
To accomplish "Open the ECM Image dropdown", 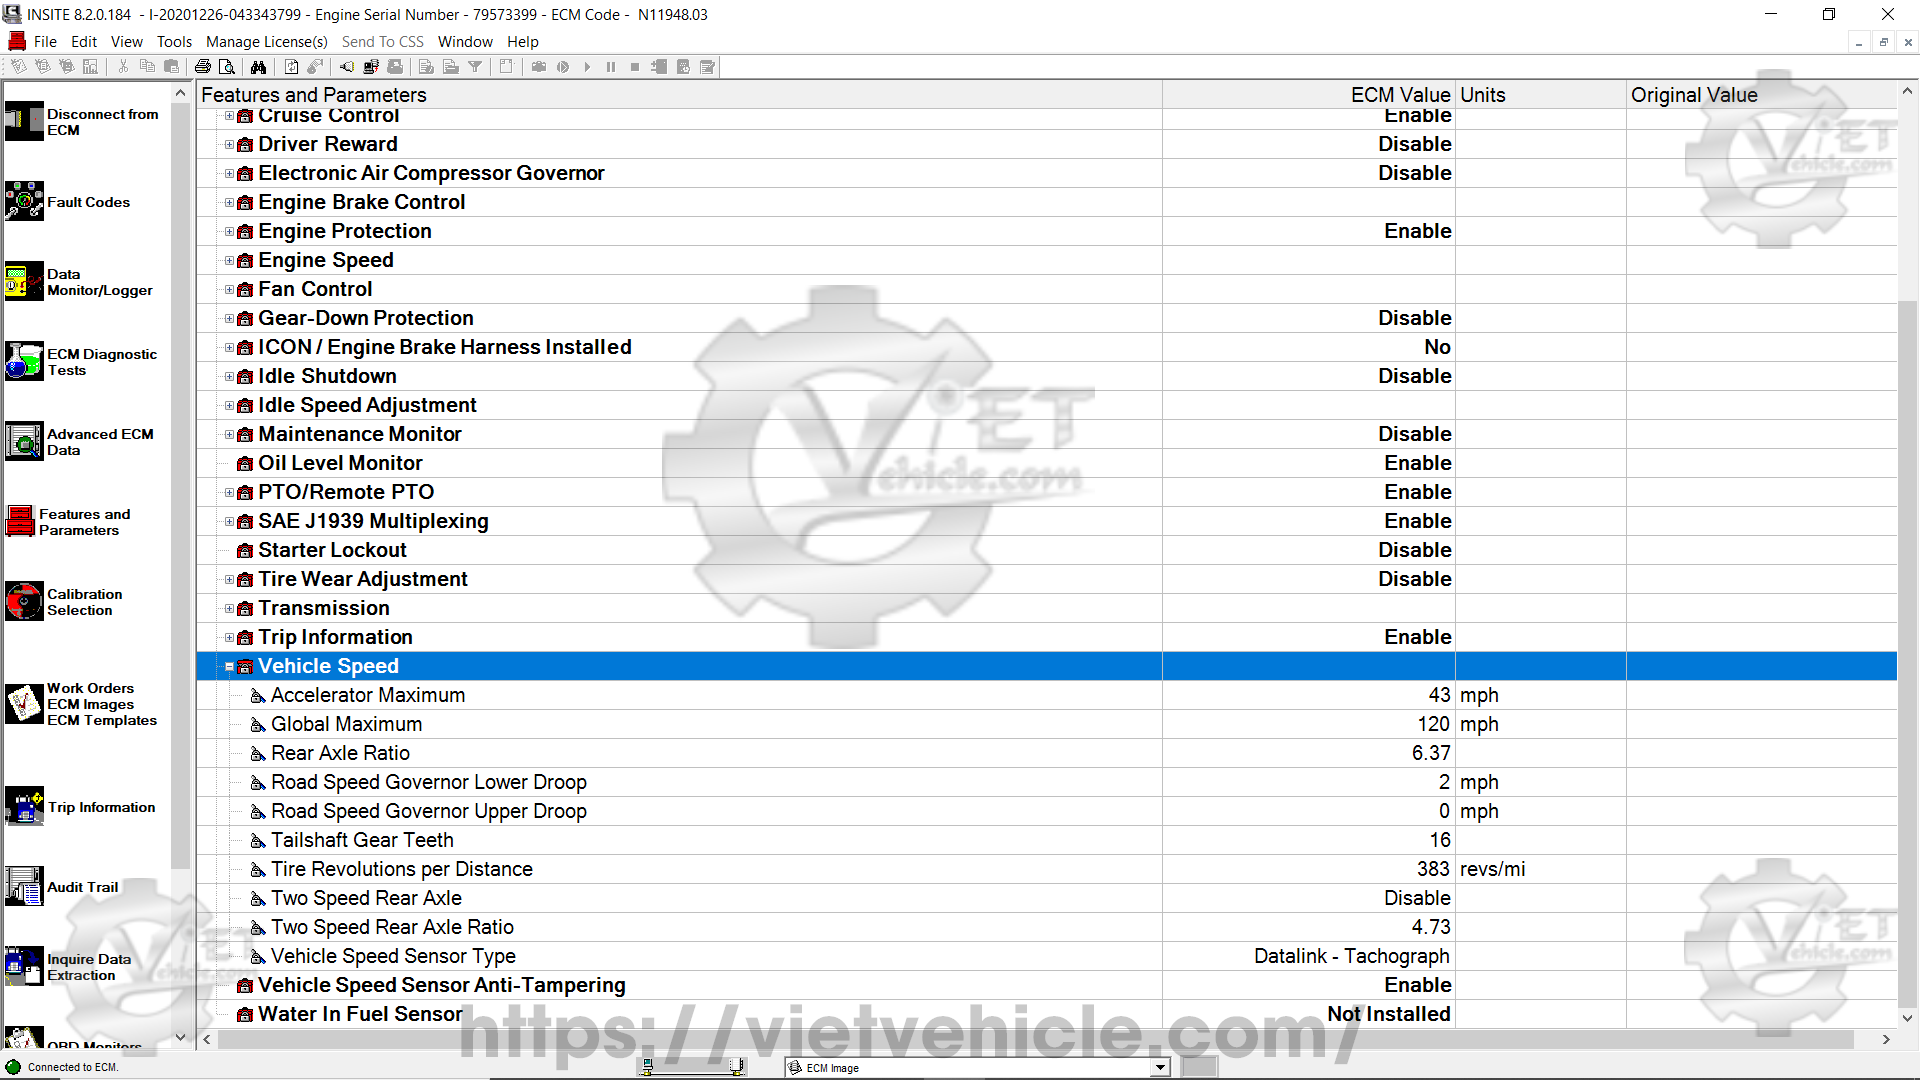I will (1160, 1068).
